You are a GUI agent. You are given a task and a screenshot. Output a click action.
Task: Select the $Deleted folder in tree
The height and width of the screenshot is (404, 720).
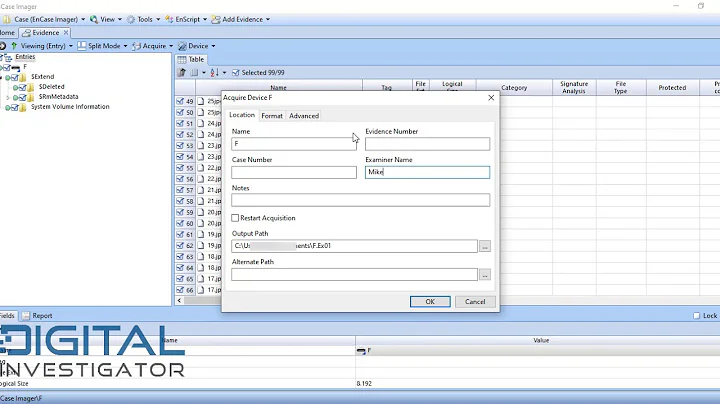51,87
